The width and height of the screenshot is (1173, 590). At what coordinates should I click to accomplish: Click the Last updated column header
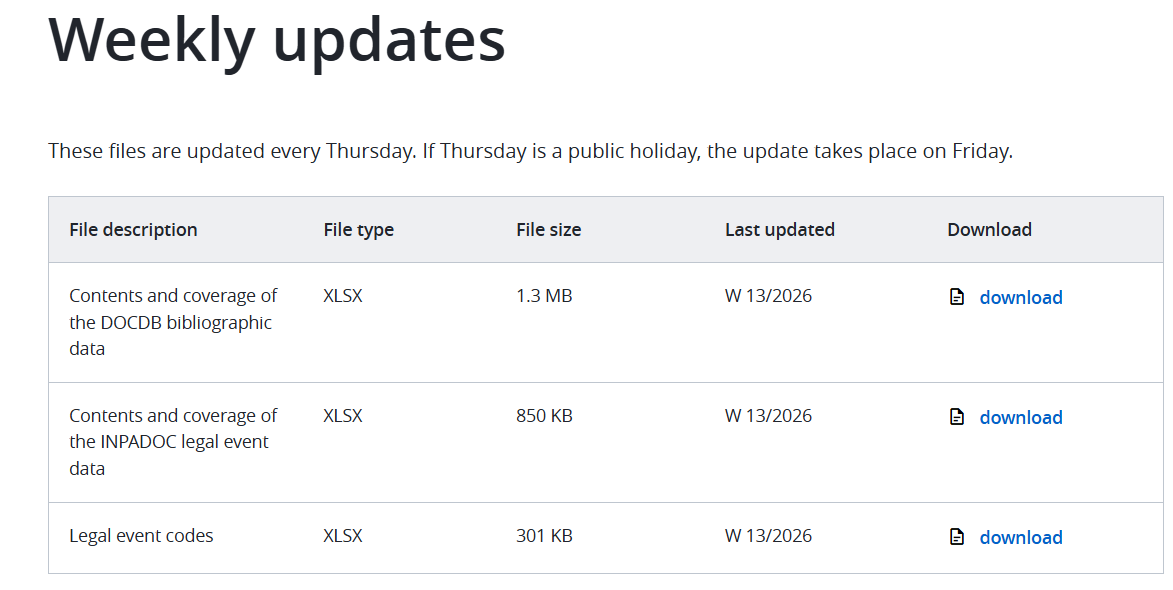point(779,230)
